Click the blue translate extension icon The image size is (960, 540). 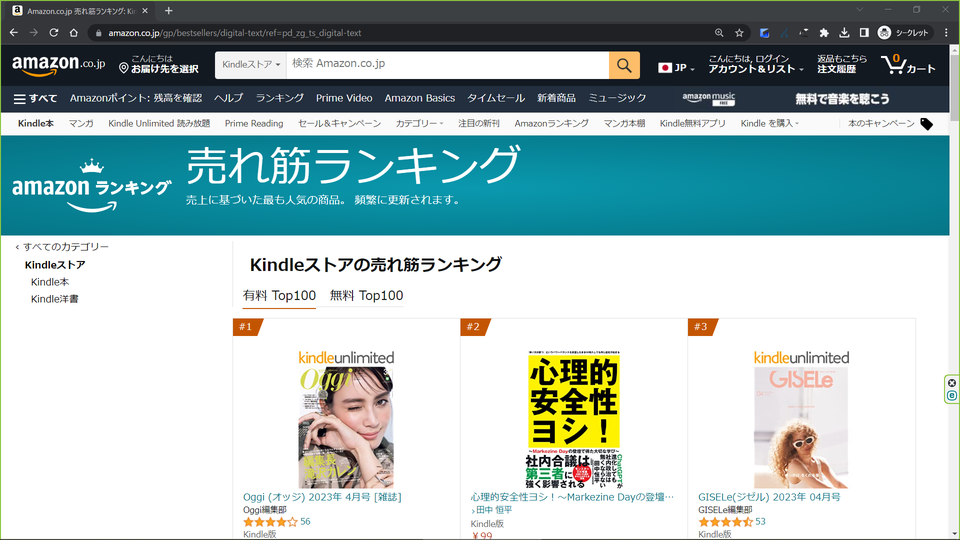(764, 32)
